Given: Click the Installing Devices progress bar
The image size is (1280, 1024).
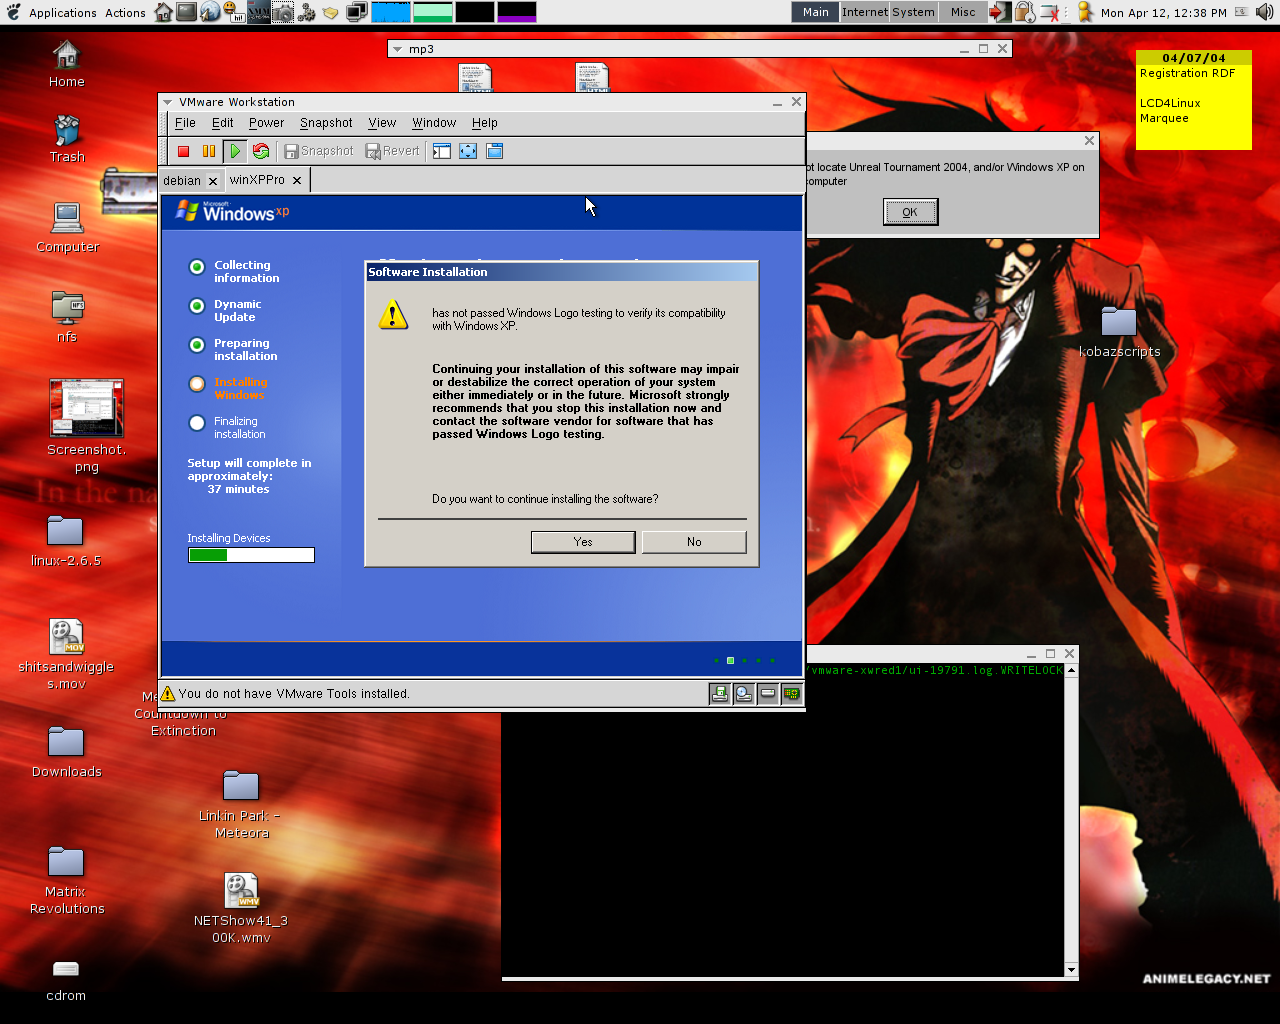Looking at the screenshot, I should 251,555.
